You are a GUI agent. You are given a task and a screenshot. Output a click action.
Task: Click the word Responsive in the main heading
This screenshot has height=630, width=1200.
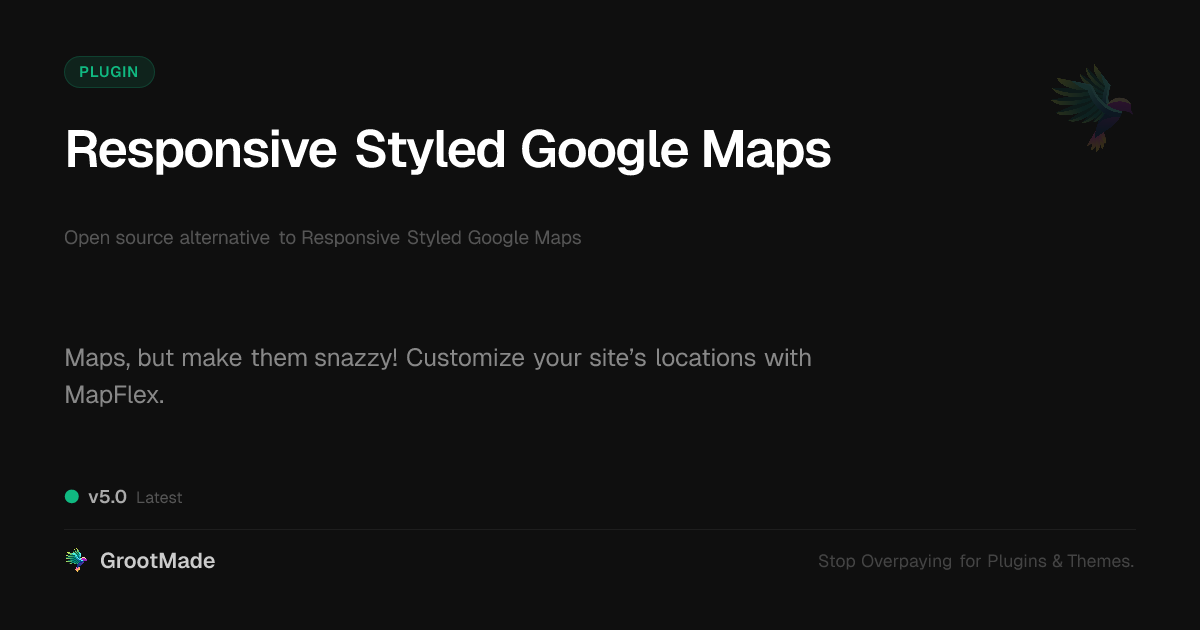click(x=200, y=150)
